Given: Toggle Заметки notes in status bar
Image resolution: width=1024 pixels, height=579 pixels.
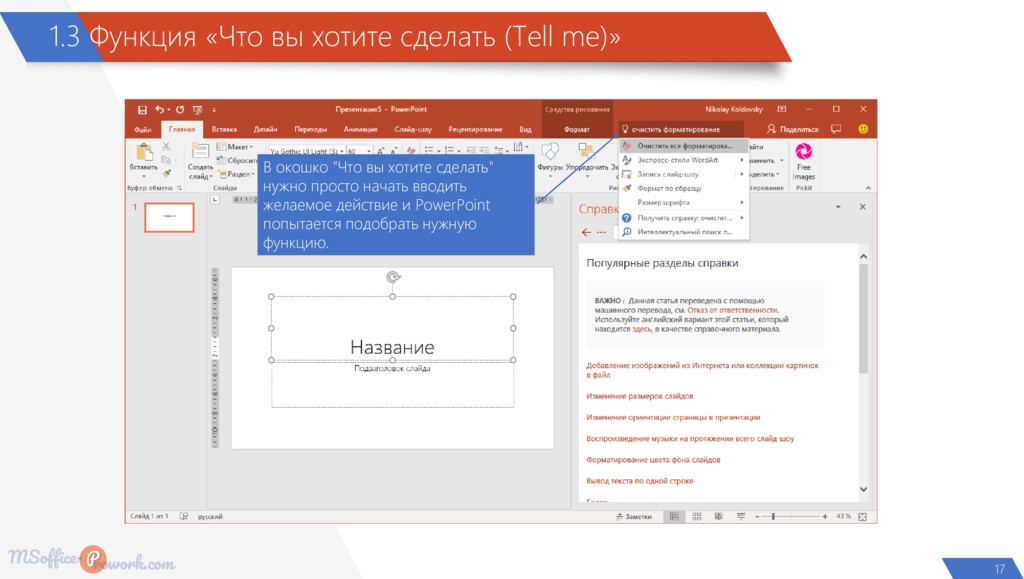Looking at the screenshot, I should click(633, 516).
